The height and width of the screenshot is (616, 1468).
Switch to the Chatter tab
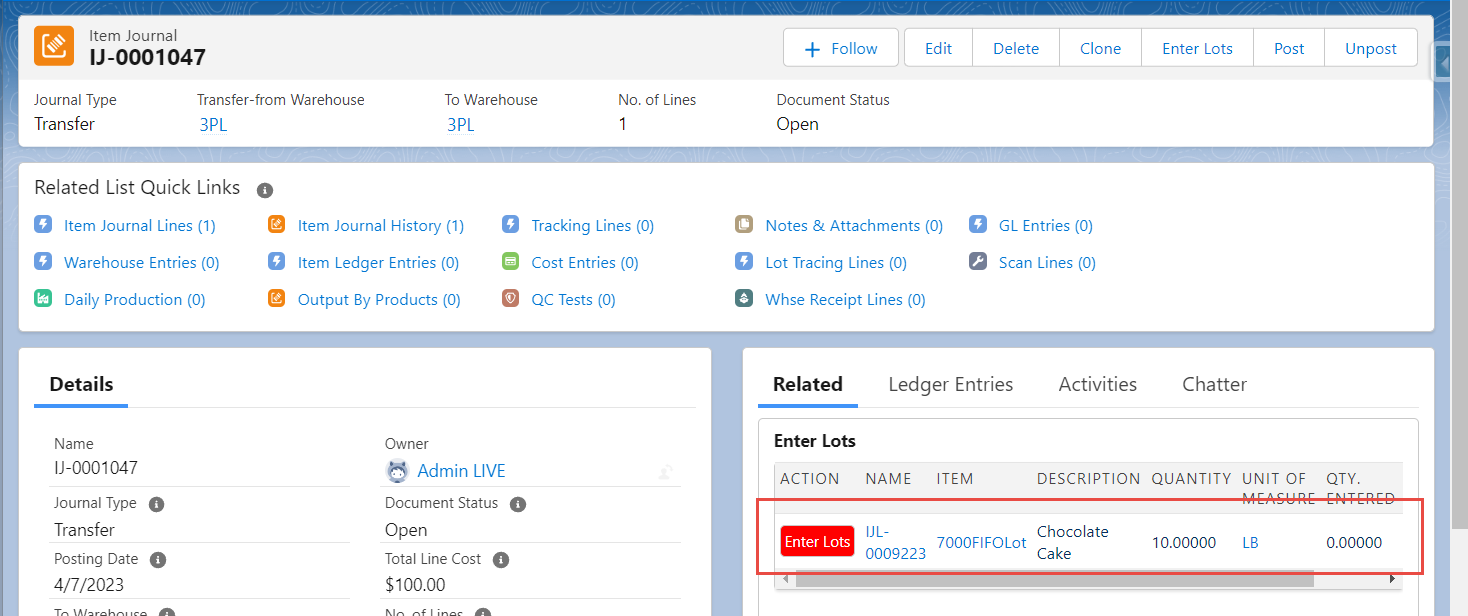point(1214,384)
